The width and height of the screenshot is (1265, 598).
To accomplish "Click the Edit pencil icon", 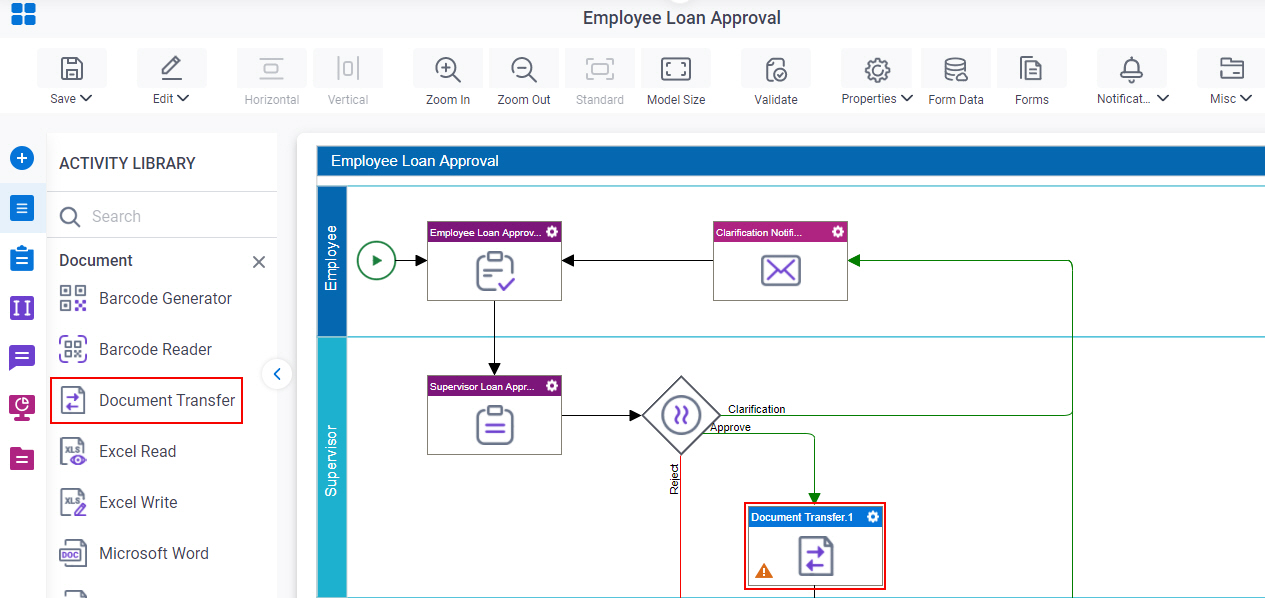I will pos(172,69).
